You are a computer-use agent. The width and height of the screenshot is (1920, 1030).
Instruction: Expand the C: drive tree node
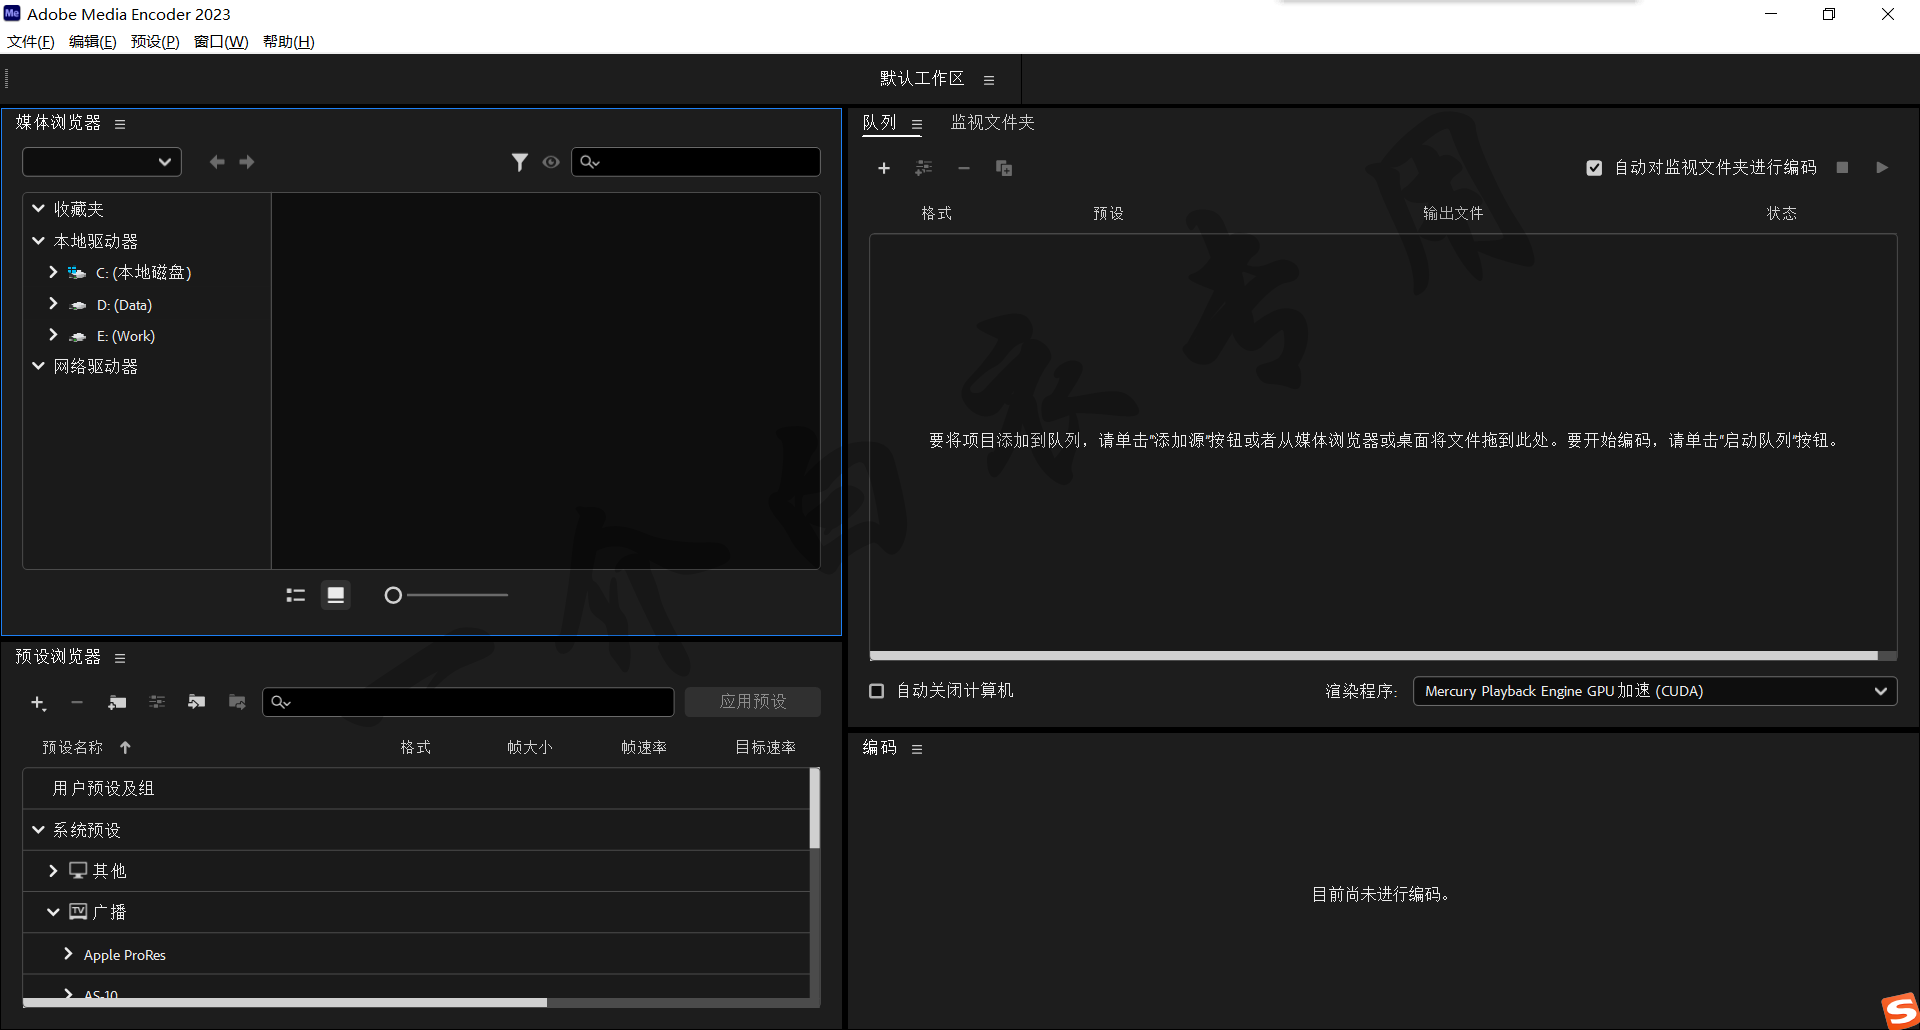[x=53, y=272]
